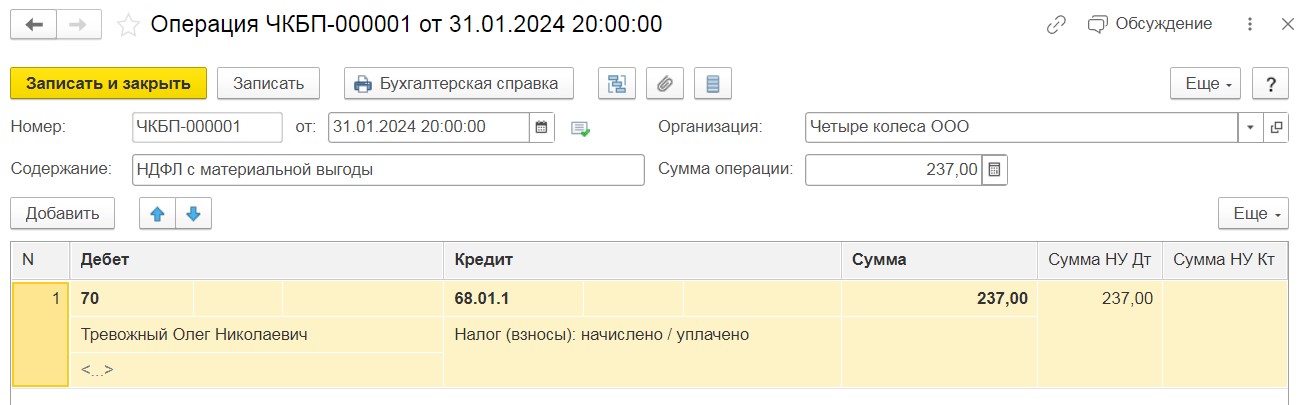Click the Содержание input field
Screen dimensions: 1305x405
click(388, 170)
